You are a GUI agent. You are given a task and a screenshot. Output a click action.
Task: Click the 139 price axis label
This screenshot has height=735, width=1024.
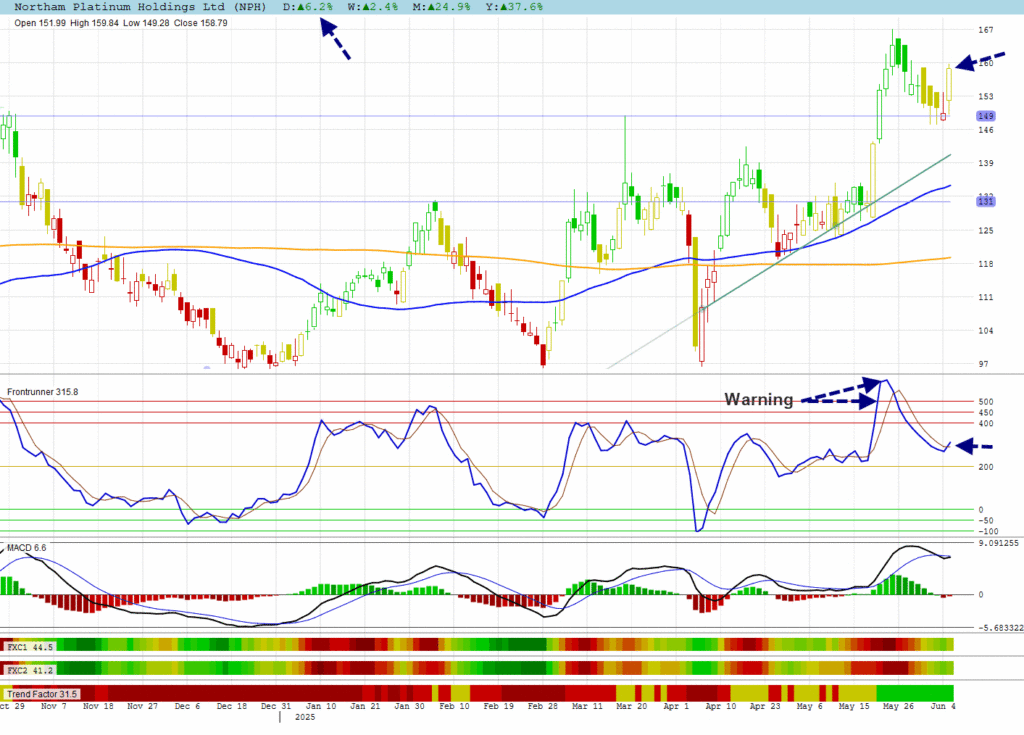tap(985, 163)
